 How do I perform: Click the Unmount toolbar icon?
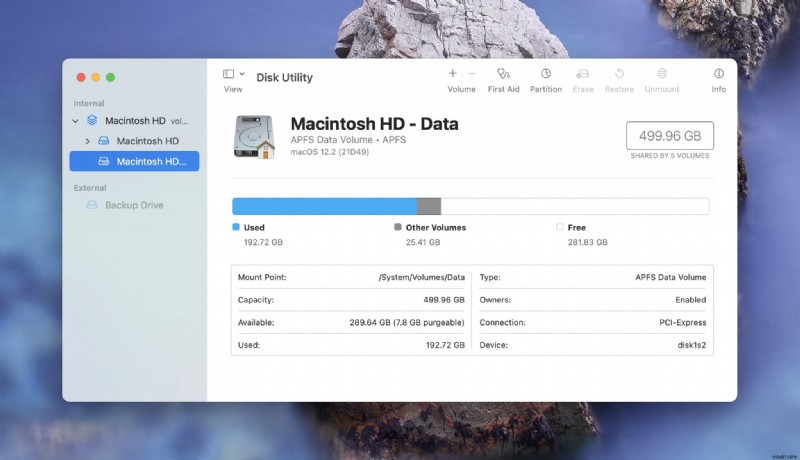click(x=661, y=74)
